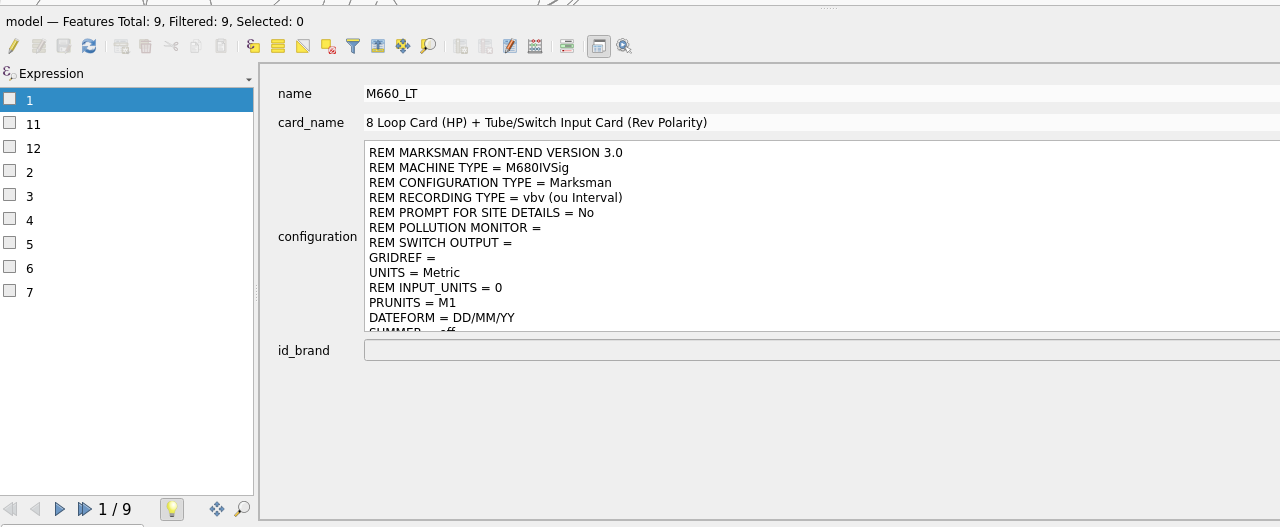Tick the checkbox for feature 6
This screenshot has height=527, width=1280.
click(x=9, y=267)
